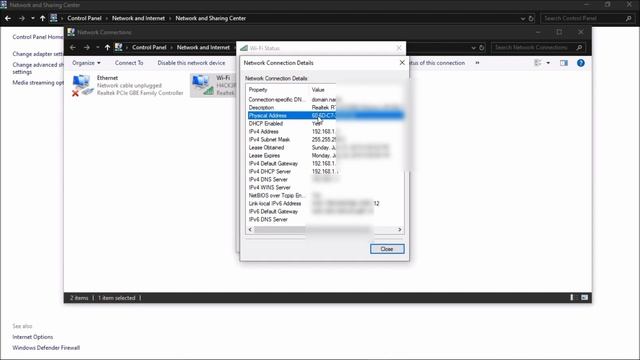
Task: Select the Lease Obtained row
Action: pos(326,147)
